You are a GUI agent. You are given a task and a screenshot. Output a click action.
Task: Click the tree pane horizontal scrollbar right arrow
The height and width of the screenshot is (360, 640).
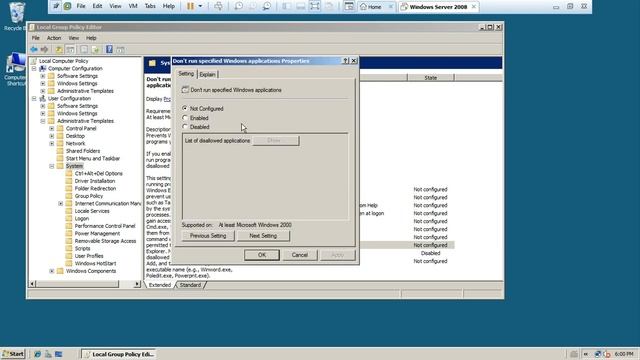pos(138,284)
